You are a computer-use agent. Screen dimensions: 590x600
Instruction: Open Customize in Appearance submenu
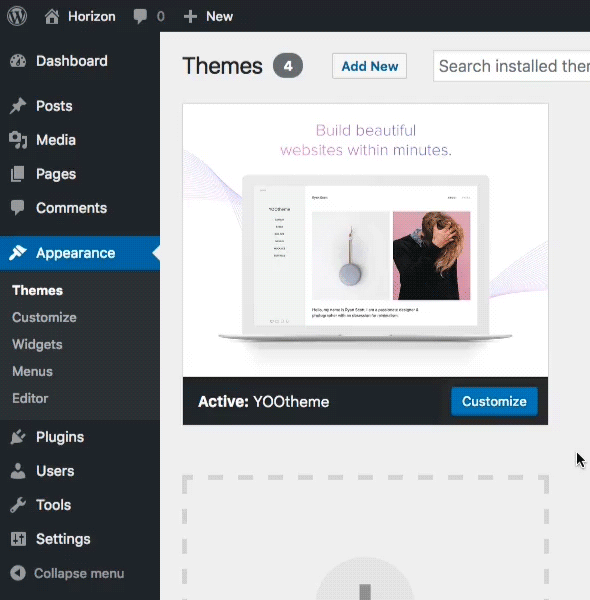(x=44, y=317)
